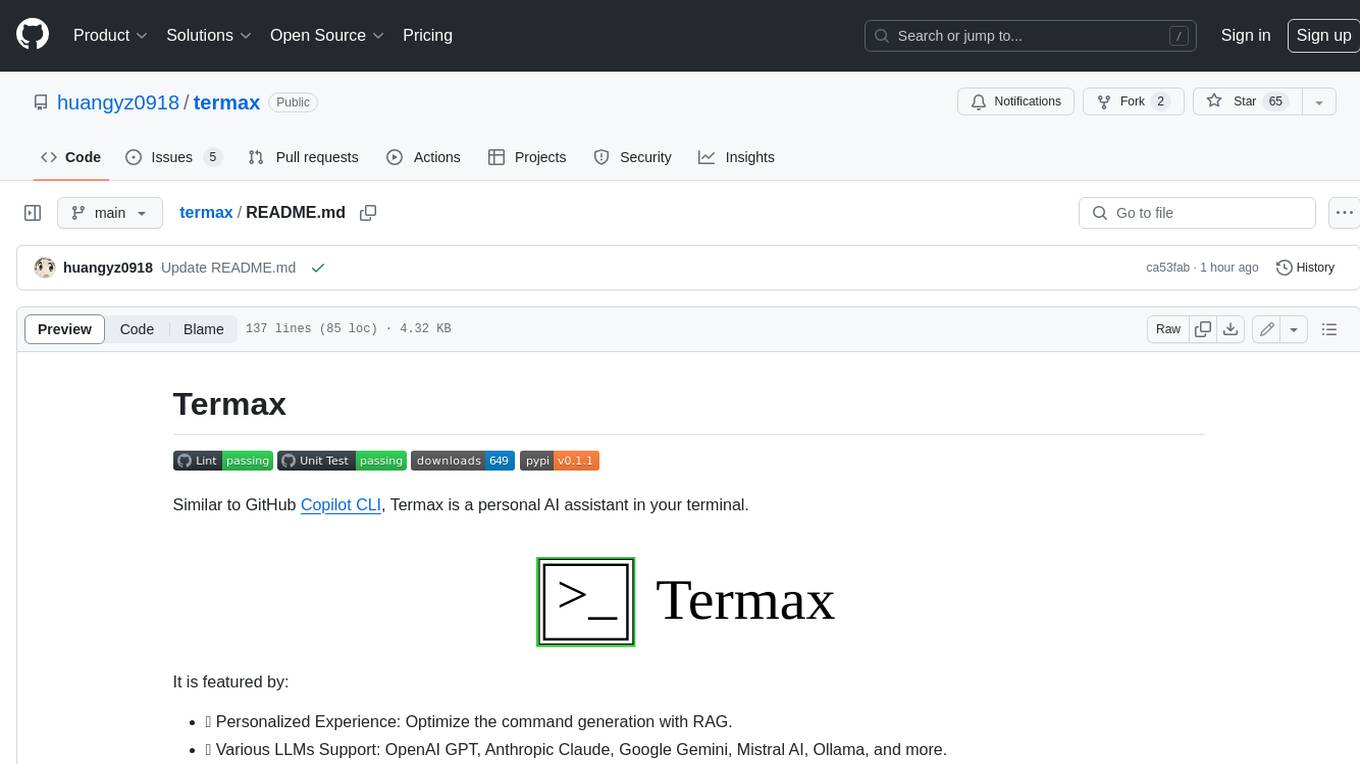Open more edit options dropdown arrow
Image resolution: width=1360 pixels, height=764 pixels.
pos(1294,329)
